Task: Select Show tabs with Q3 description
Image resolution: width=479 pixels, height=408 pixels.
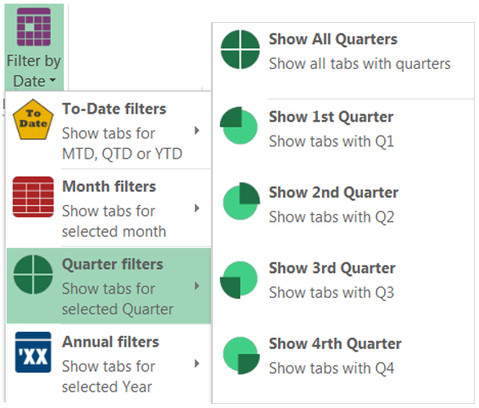Action: pyautogui.click(x=332, y=293)
